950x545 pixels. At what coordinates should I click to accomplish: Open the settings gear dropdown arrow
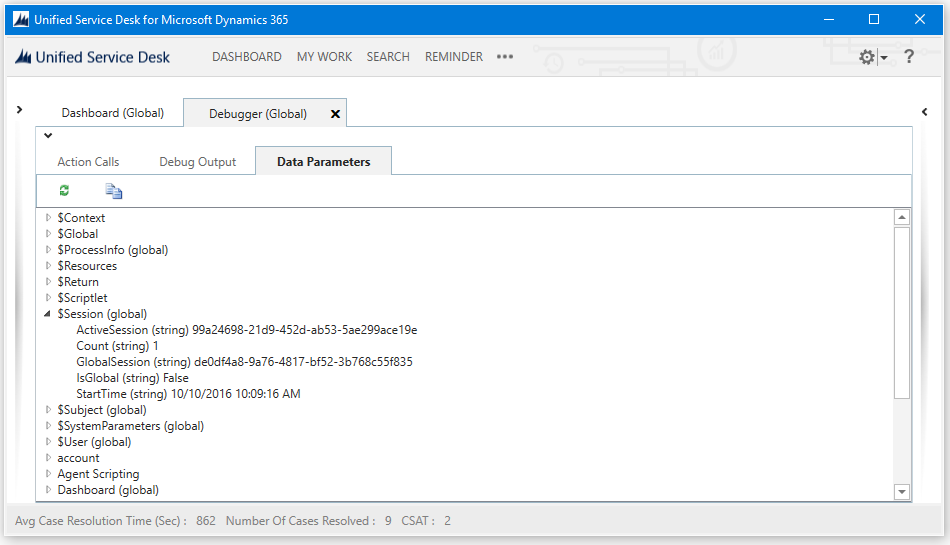884,58
